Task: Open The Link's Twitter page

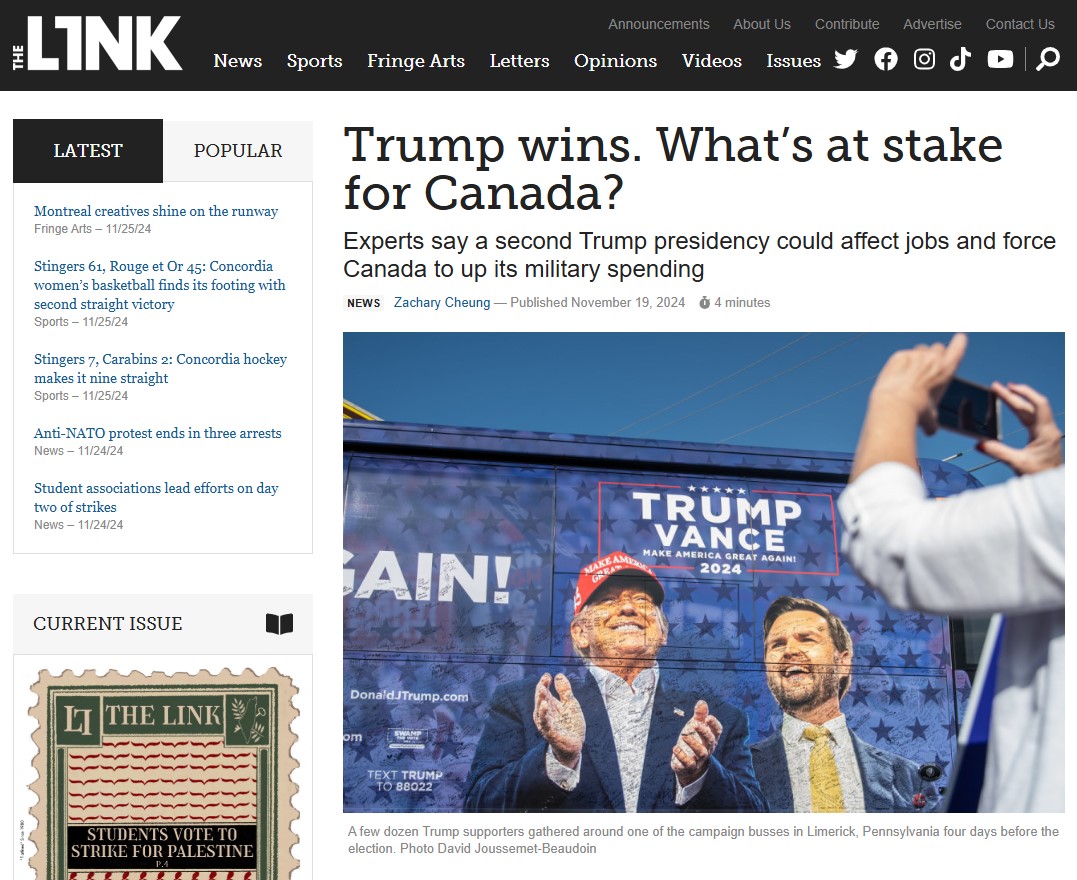Action: tap(846, 60)
